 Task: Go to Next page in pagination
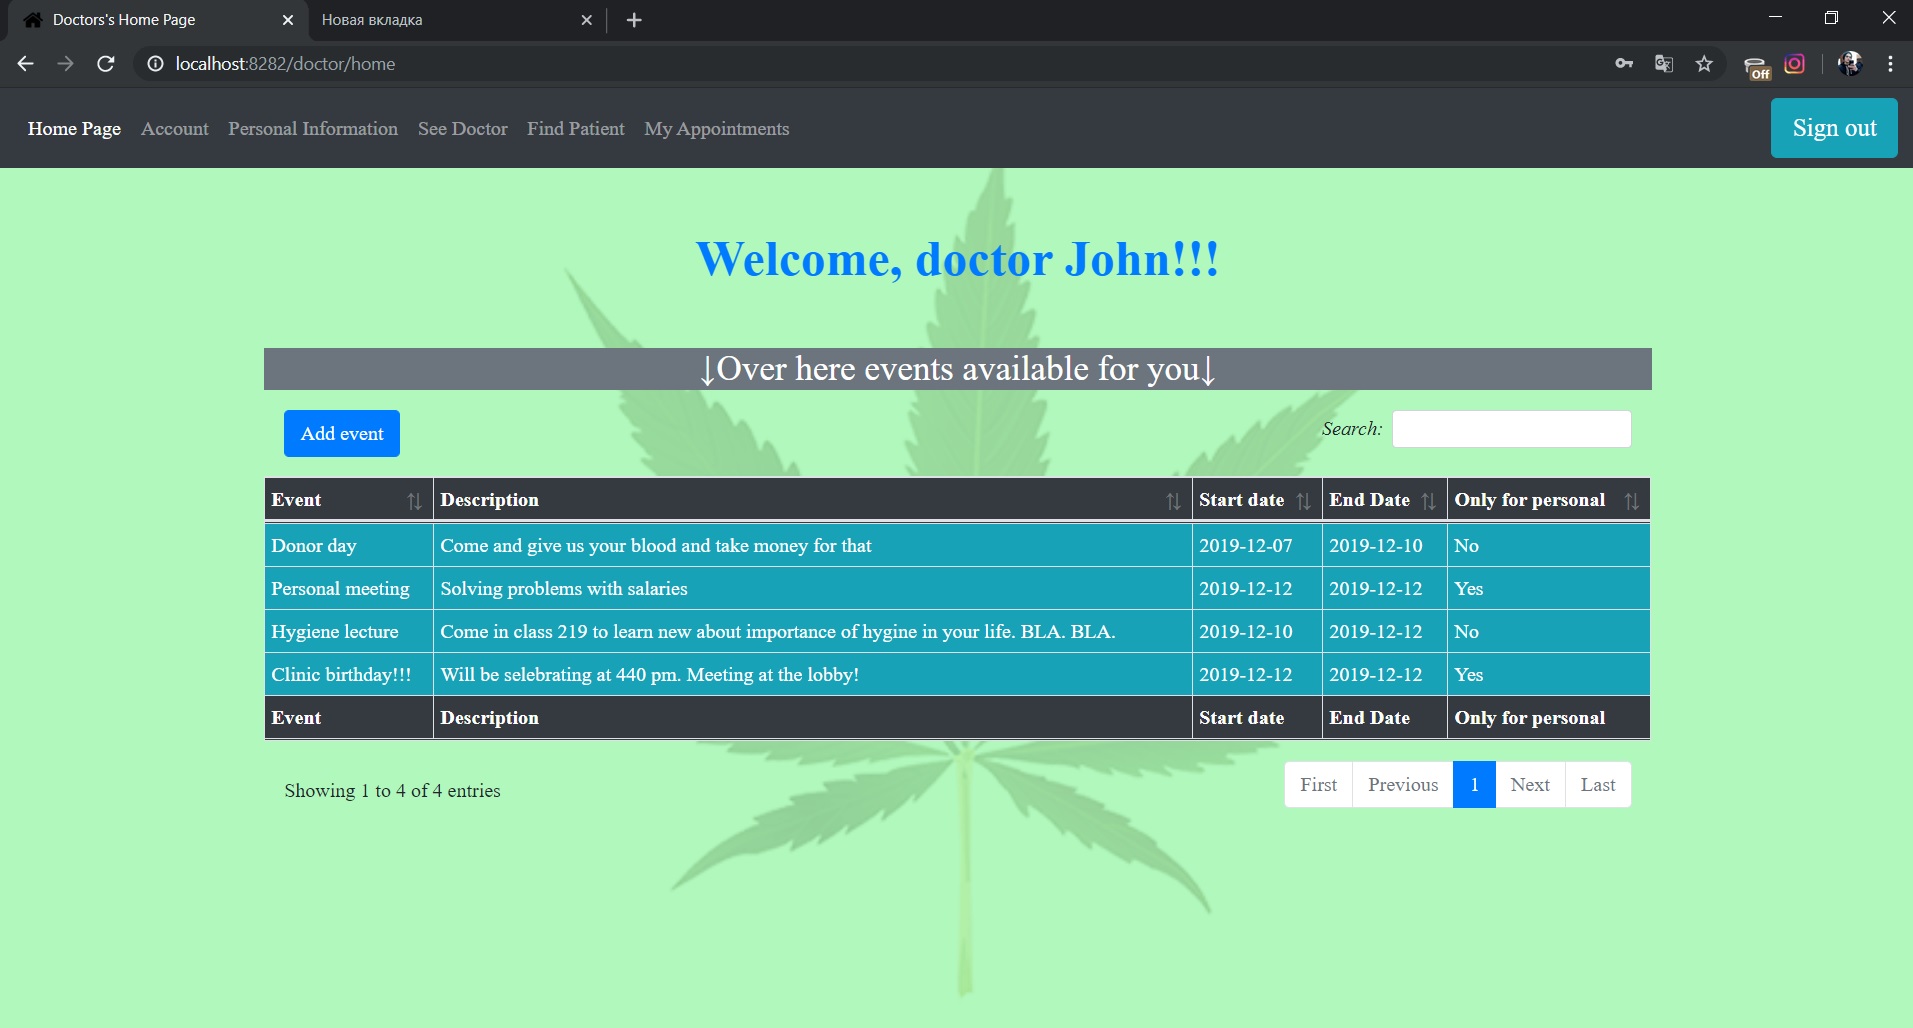coord(1529,785)
